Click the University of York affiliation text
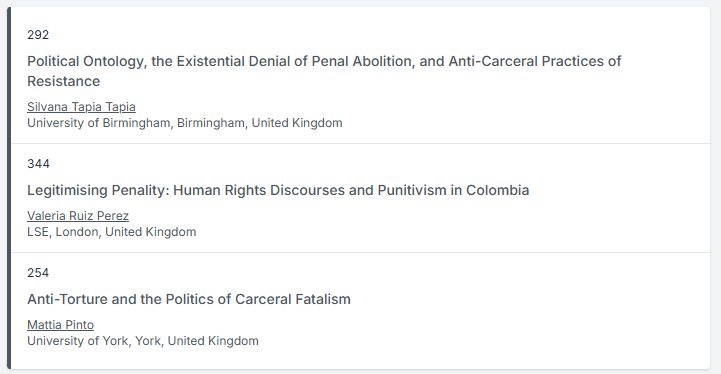Screen dimensions: 721x374 tap(143, 341)
